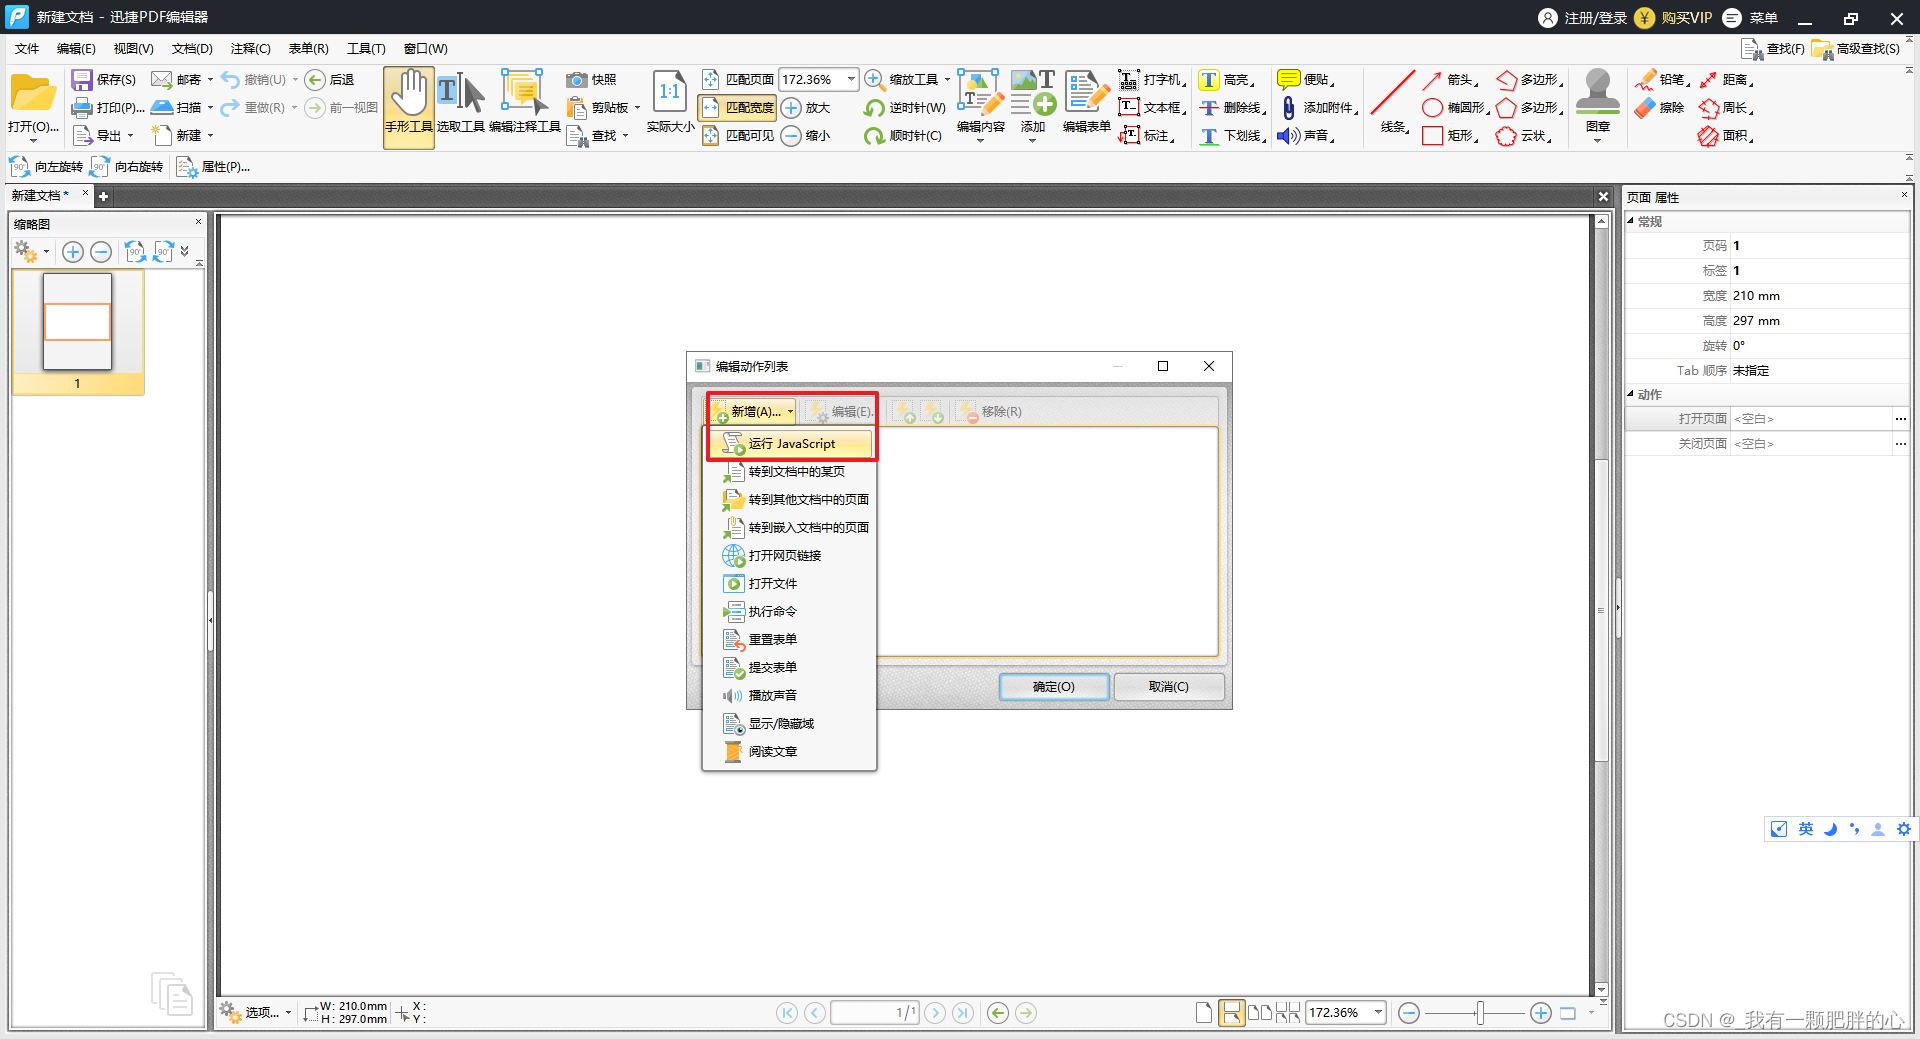This screenshot has width=1920, height=1039.
Task: Take a snapshot with the 快照 tool
Action: point(593,79)
